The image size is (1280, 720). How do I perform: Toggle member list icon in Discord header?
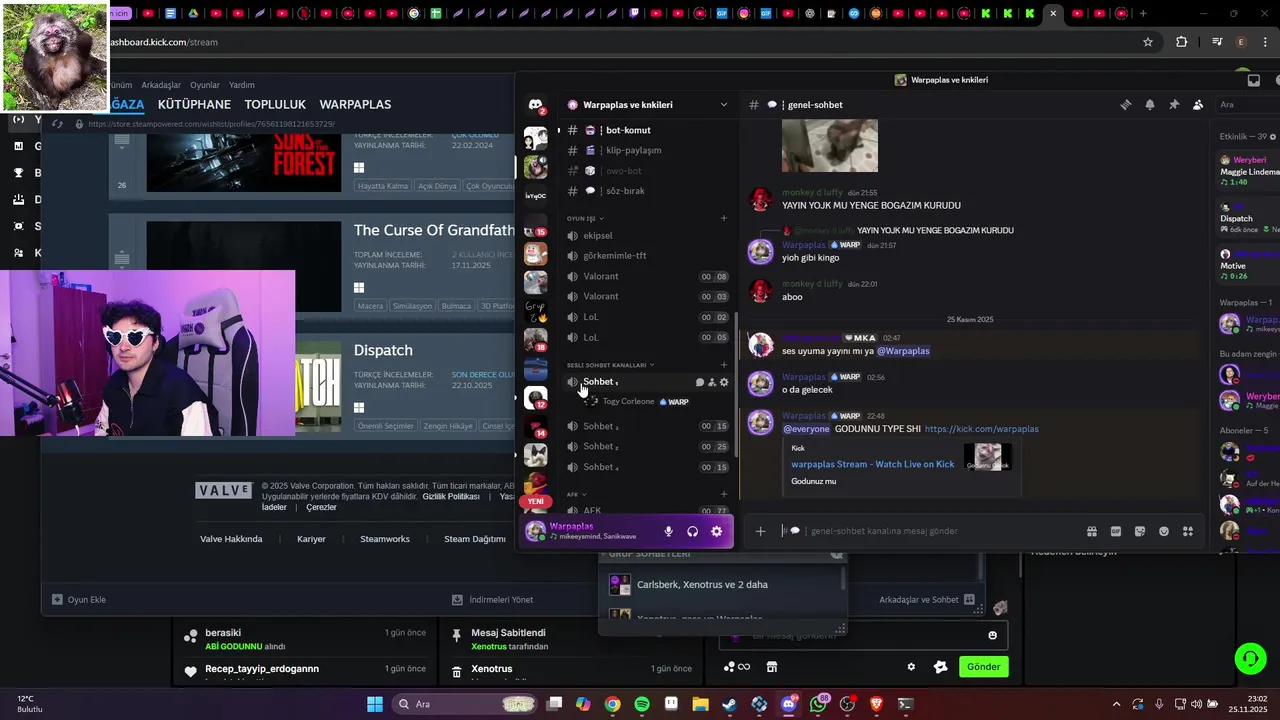(1198, 105)
